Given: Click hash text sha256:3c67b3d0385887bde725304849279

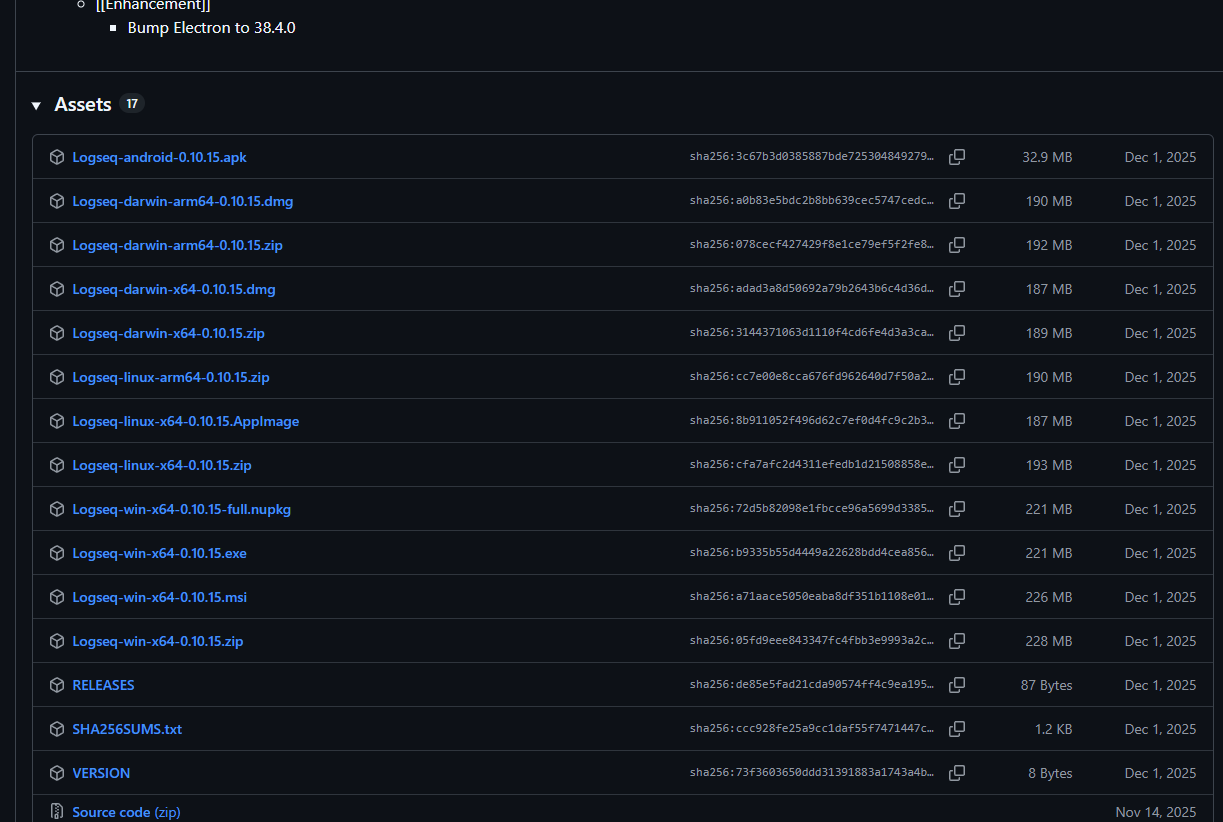Looking at the screenshot, I should pos(813,157).
